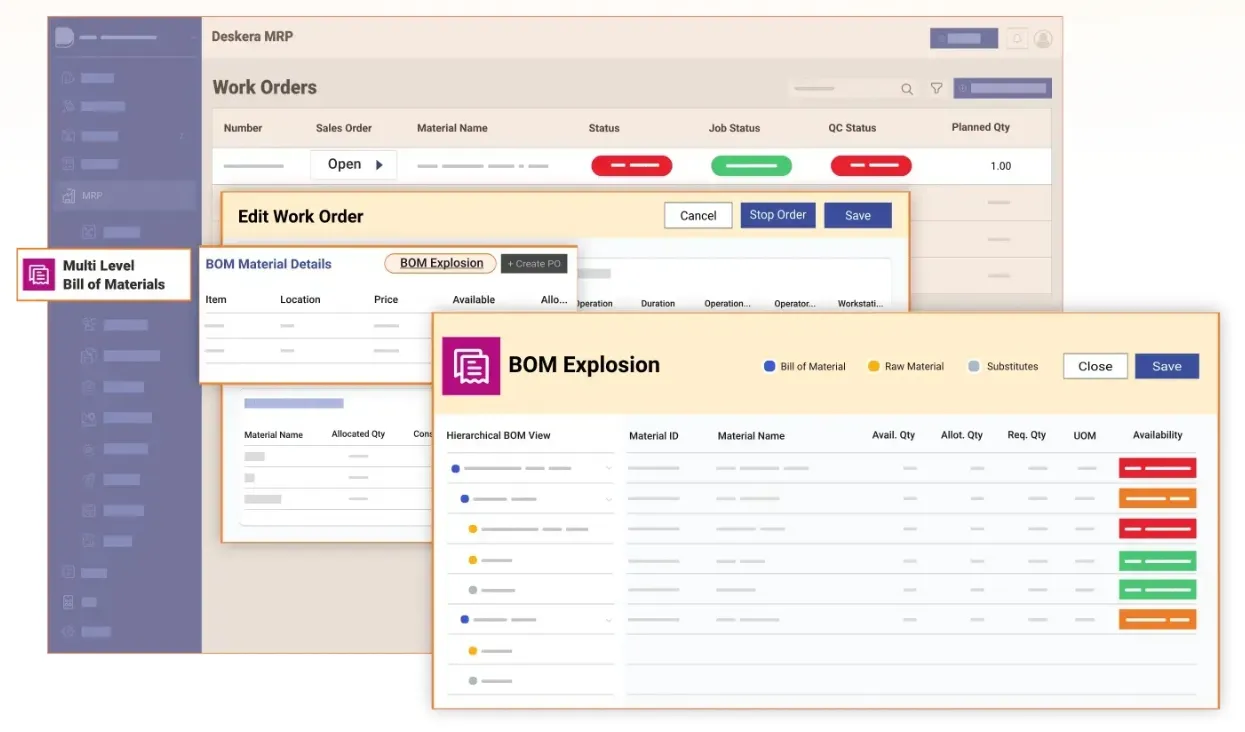Image resolution: width=1245 pixels, height=732 pixels.
Task: Open the filter funnel icon in Work Orders
Action: pyautogui.click(x=936, y=88)
